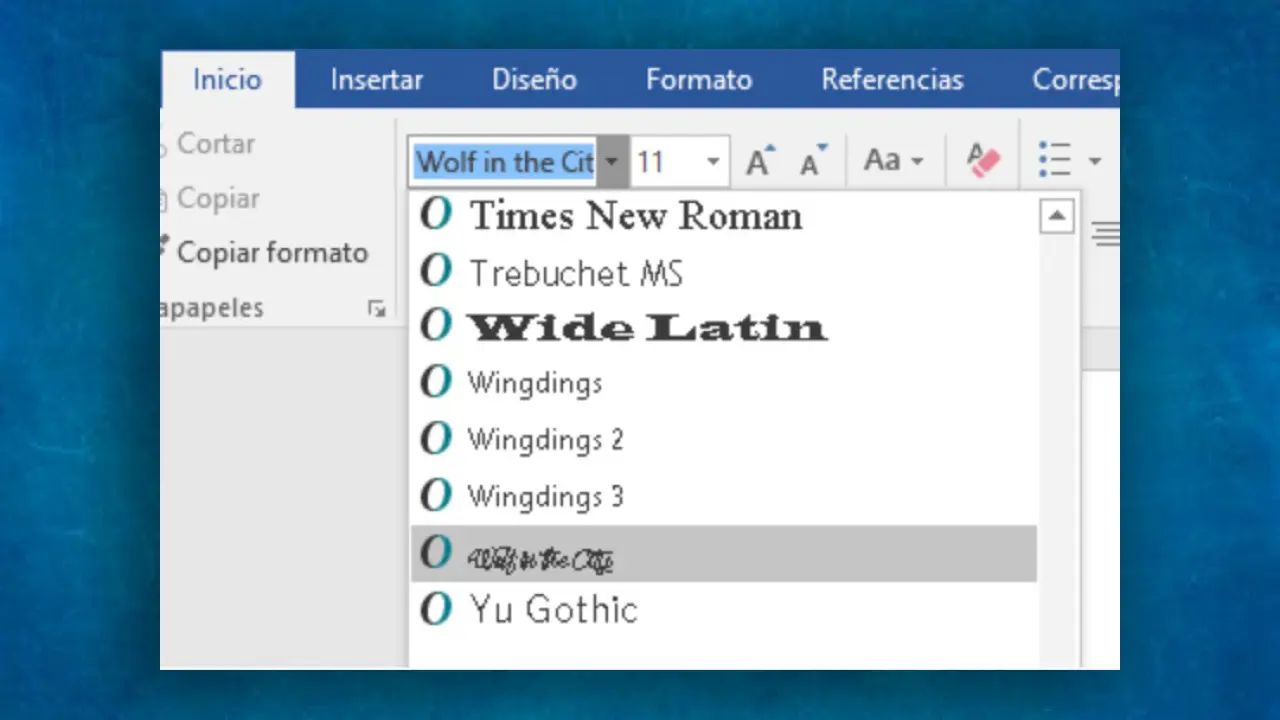Open the font size dropdown arrow
Screen dimensions: 1280x720
713,162
